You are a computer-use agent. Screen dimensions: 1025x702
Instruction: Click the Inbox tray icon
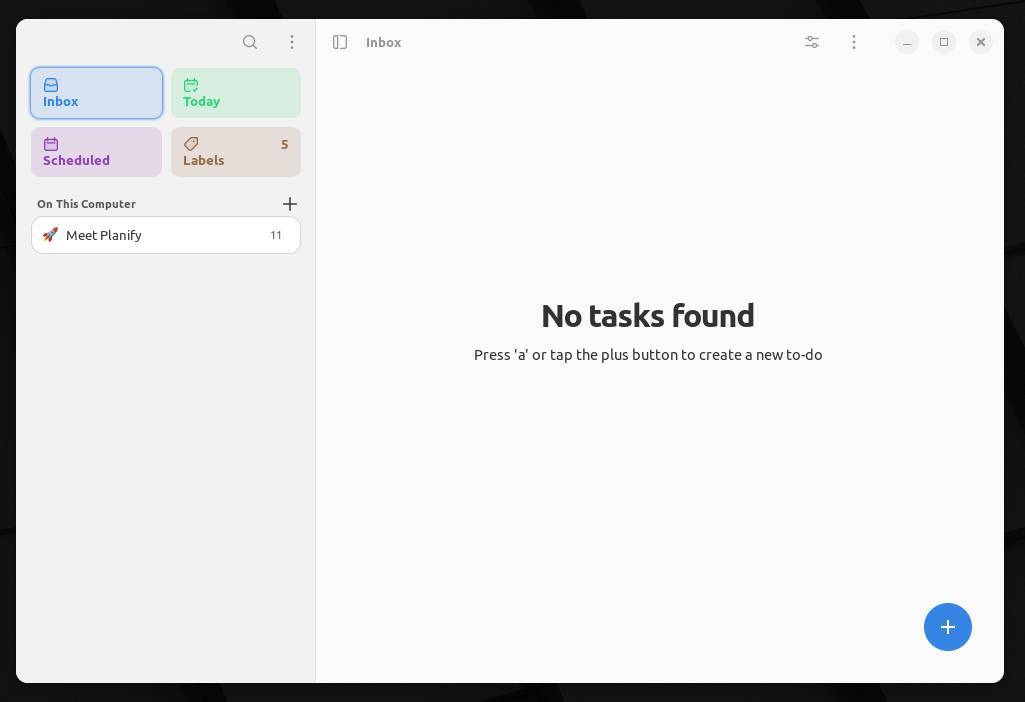[x=51, y=85]
